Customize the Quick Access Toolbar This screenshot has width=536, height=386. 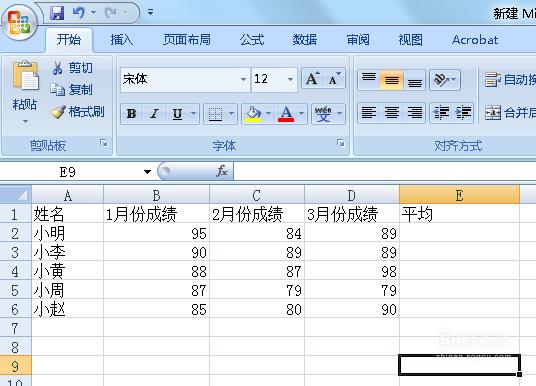point(150,13)
